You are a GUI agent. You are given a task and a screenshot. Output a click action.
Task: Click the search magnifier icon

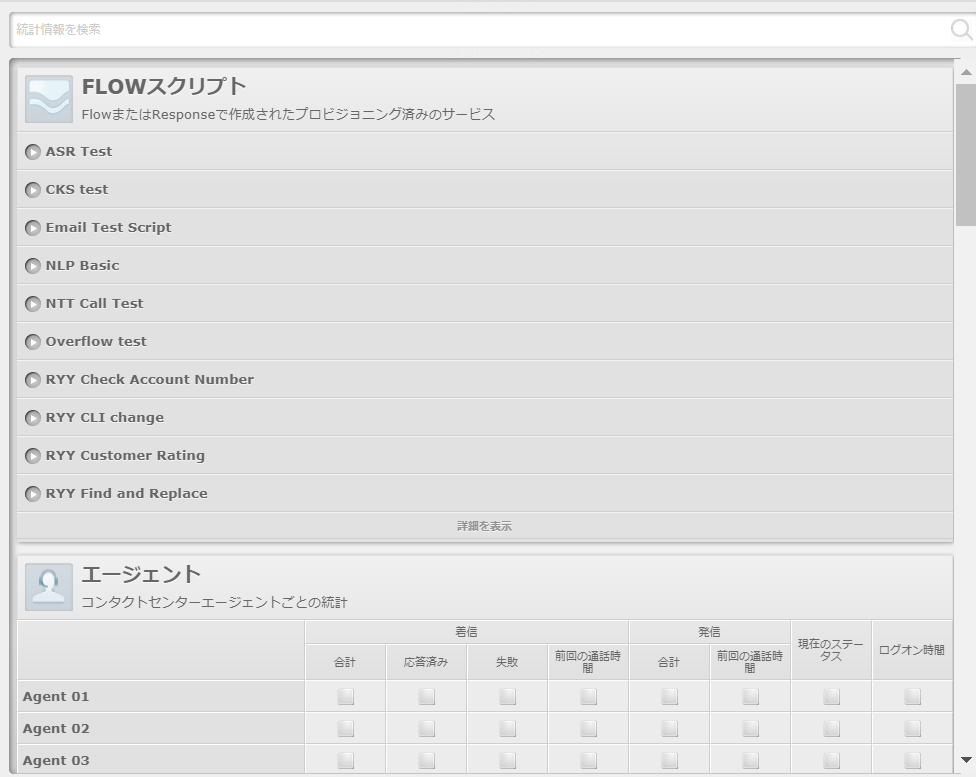tap(961, 29)
